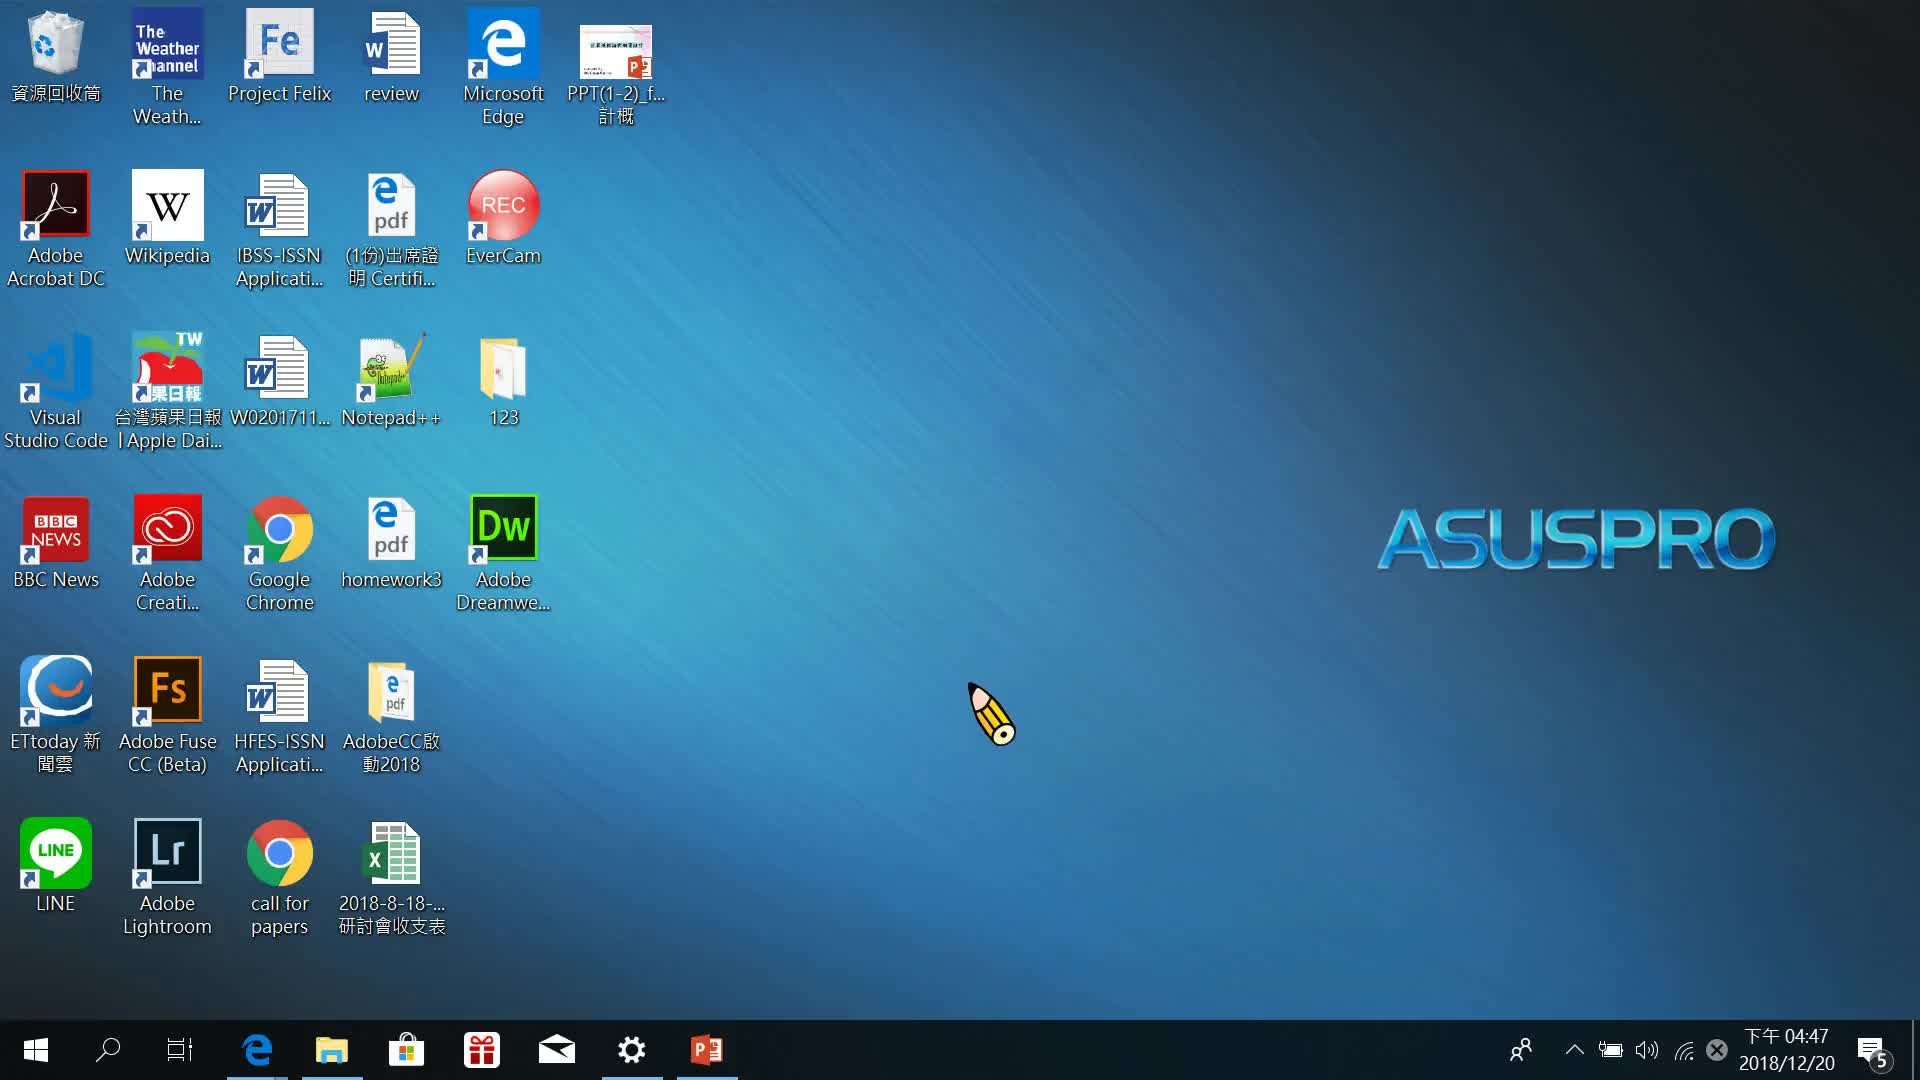
Task: Open taskbar search
Action: click(108, 1050)
